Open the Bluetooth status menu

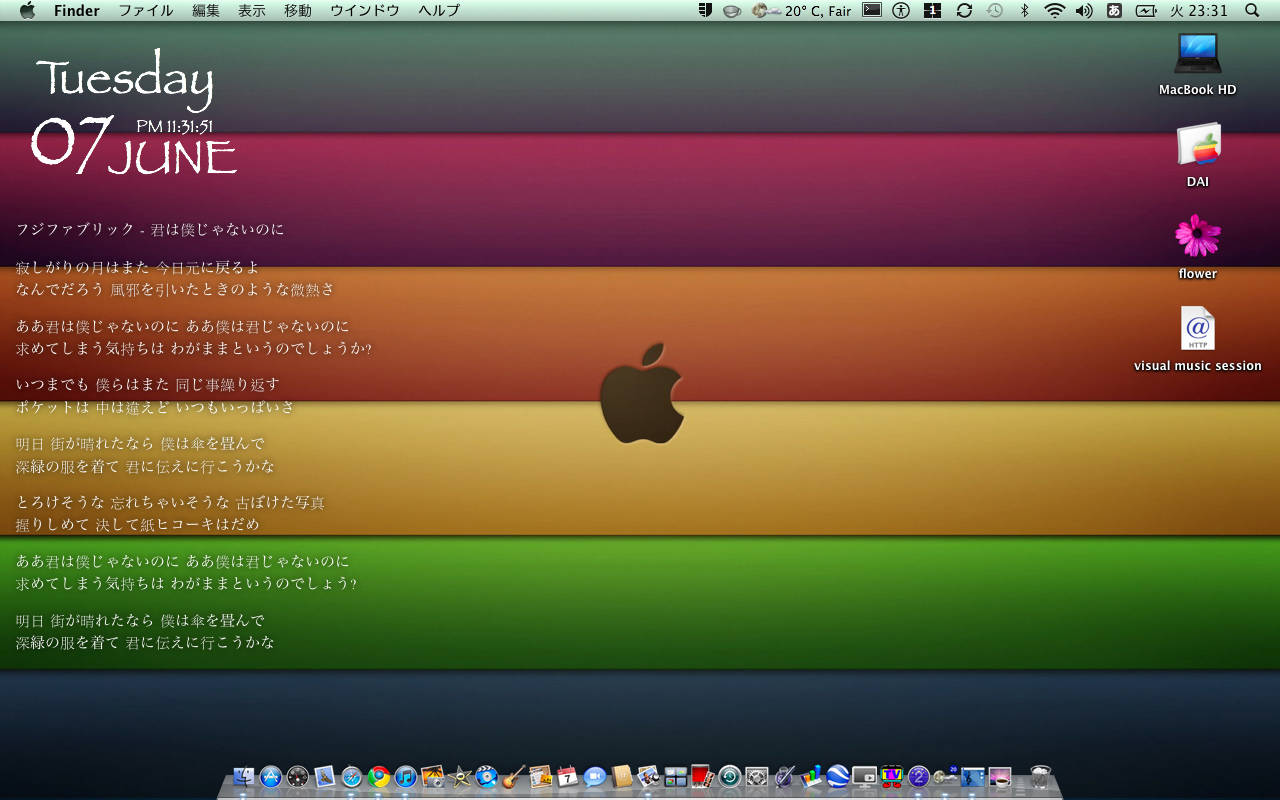pyautogui.click(x=1024, y=11)
